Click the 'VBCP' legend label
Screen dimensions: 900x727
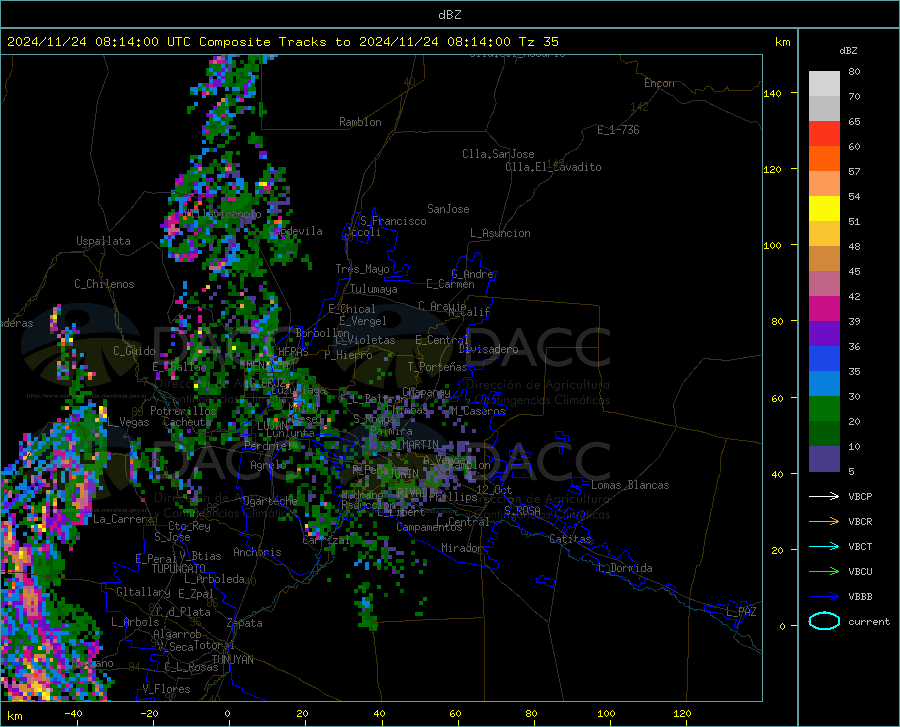point(860,496)
